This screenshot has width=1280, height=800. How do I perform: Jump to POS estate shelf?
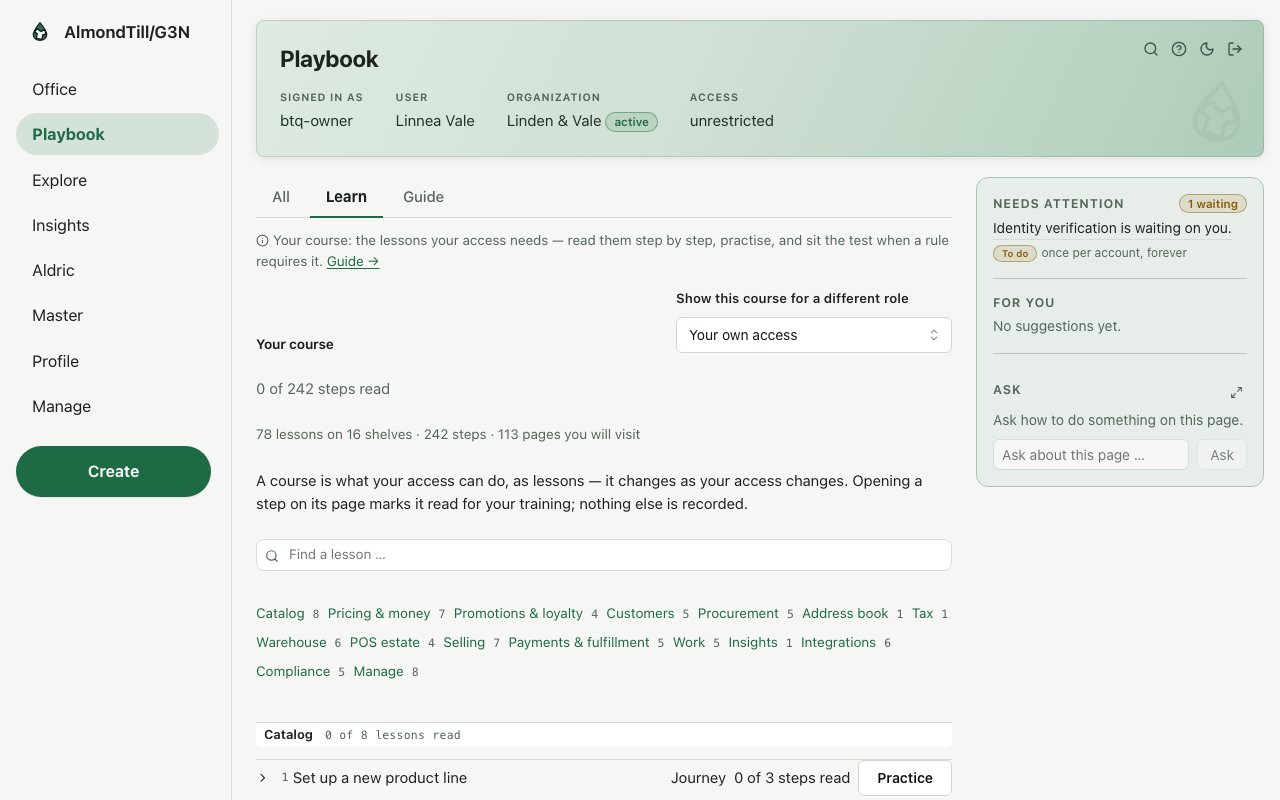pyautogui.click(x=385, y=642)
